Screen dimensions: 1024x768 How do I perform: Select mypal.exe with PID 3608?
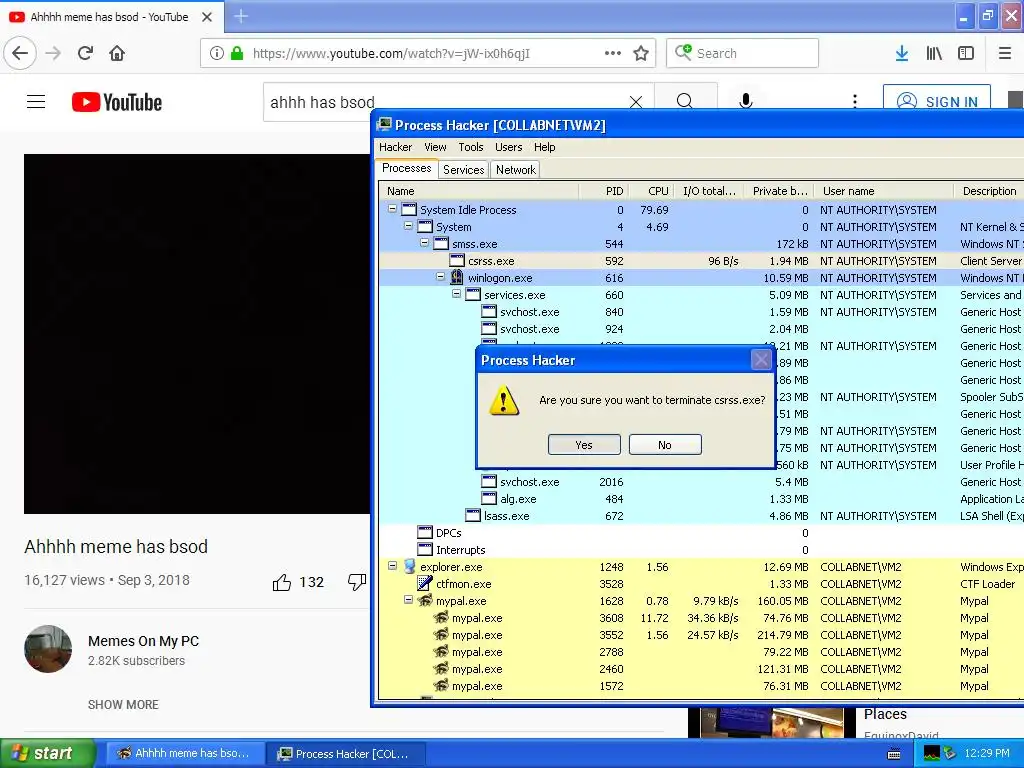point(701,618)
